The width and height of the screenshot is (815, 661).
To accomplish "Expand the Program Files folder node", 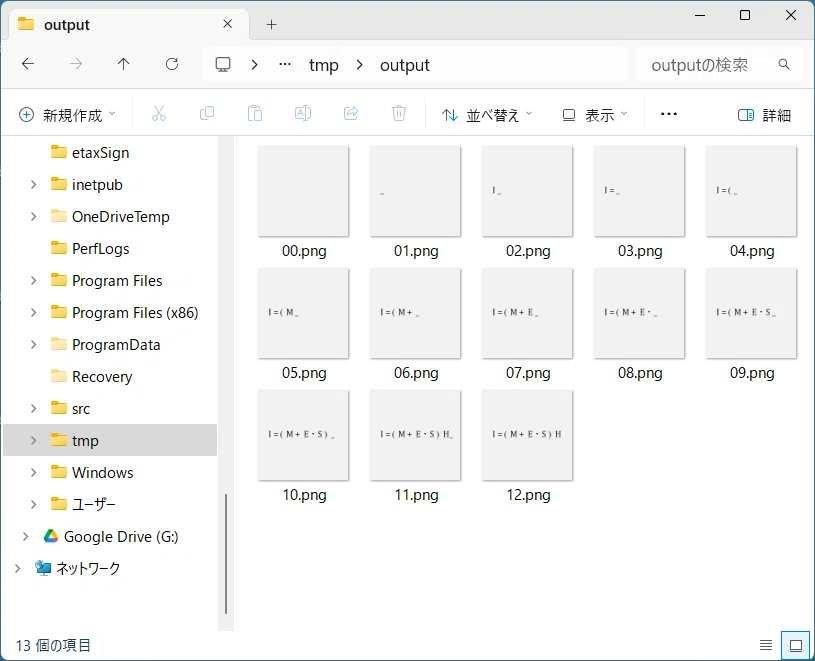I will click(x=34, y=281).
